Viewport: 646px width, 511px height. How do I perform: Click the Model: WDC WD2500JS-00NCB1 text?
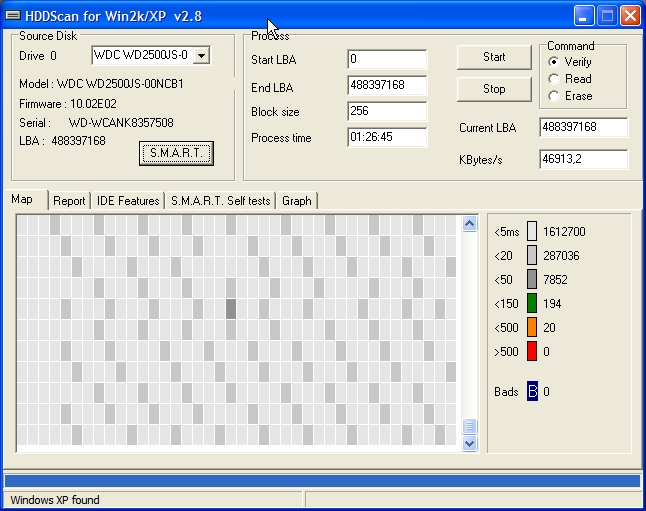pyautogui.click(x=101, y=84)
